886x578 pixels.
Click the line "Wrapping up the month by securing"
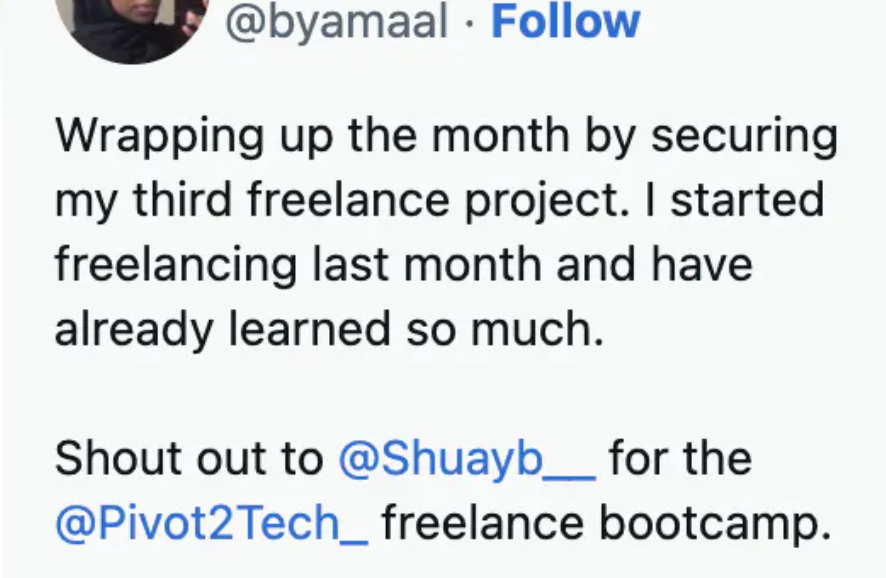click(x=446, y=135)
